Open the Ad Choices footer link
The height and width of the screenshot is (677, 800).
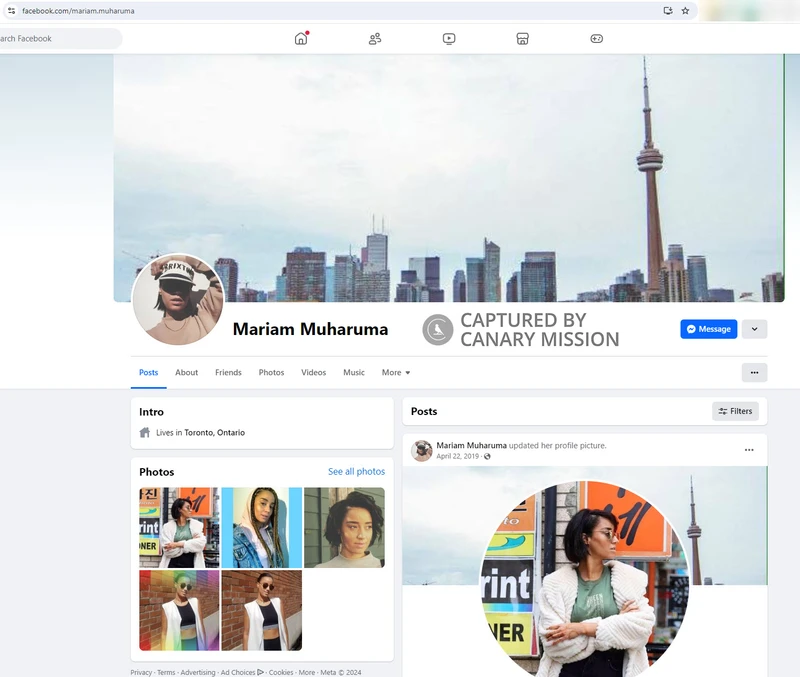(242, 672)
